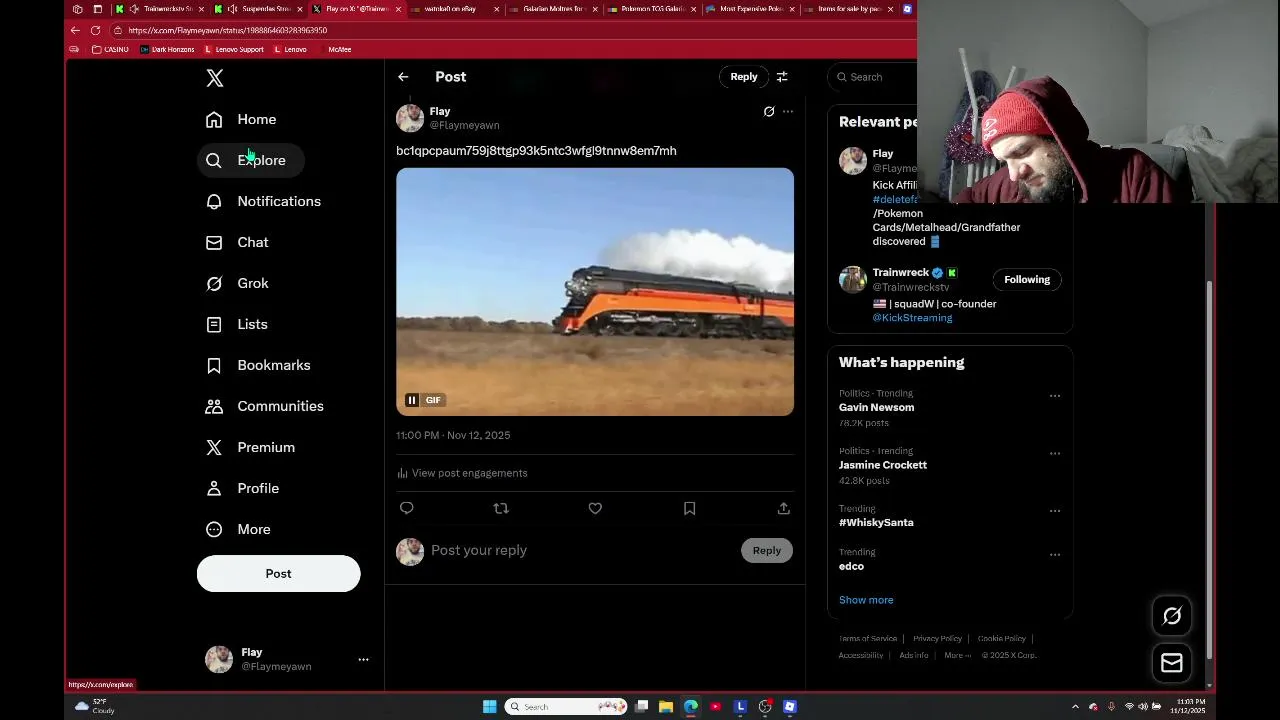Open the Privacy Policy footer link
This screenshot has width=1280, height=720.
tap(937, 639)
